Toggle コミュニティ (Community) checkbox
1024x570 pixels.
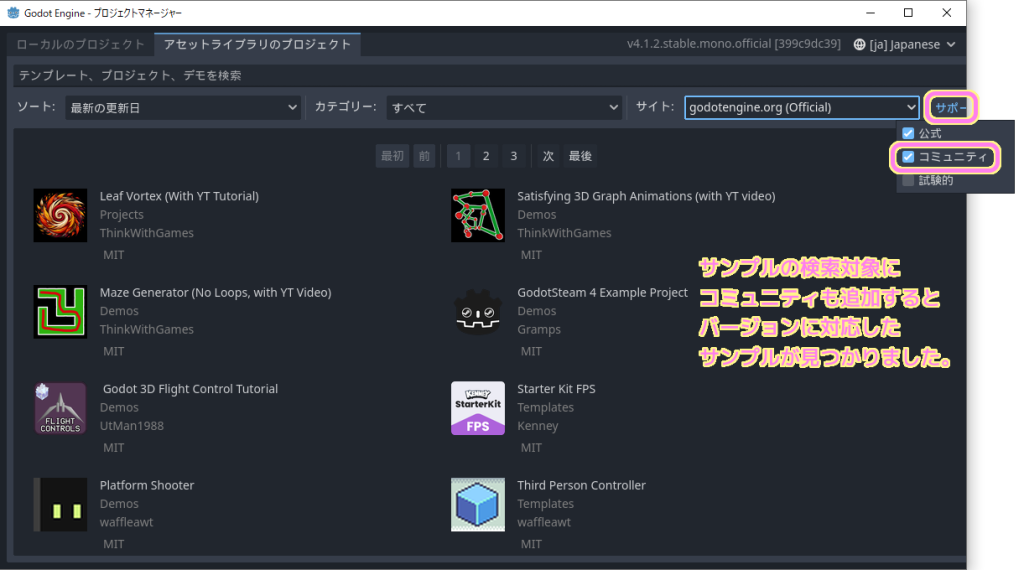908,157
